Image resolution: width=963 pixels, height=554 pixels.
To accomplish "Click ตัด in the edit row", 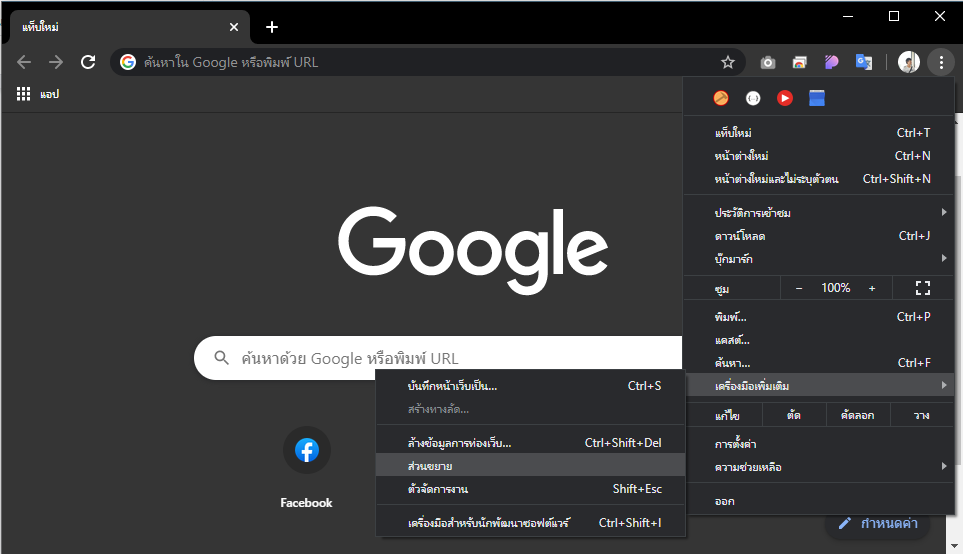I will [793, 415].
